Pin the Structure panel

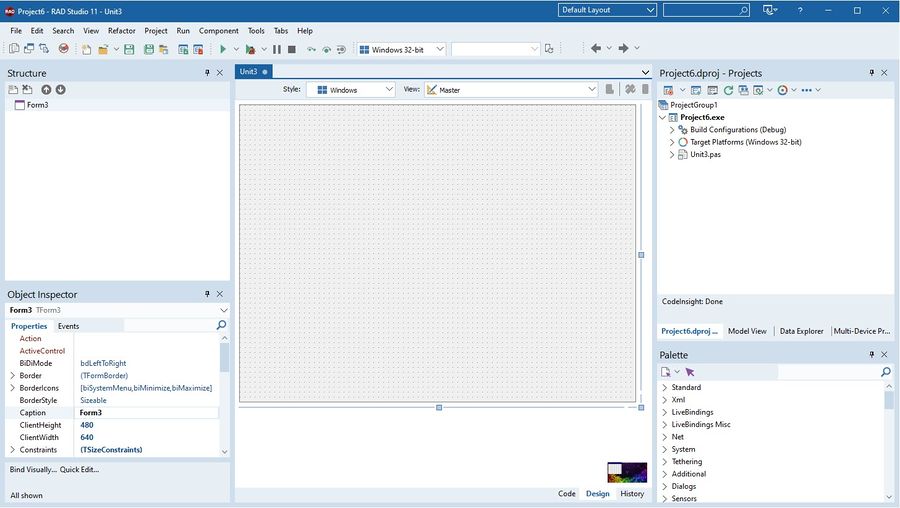[x=207, y=72]
